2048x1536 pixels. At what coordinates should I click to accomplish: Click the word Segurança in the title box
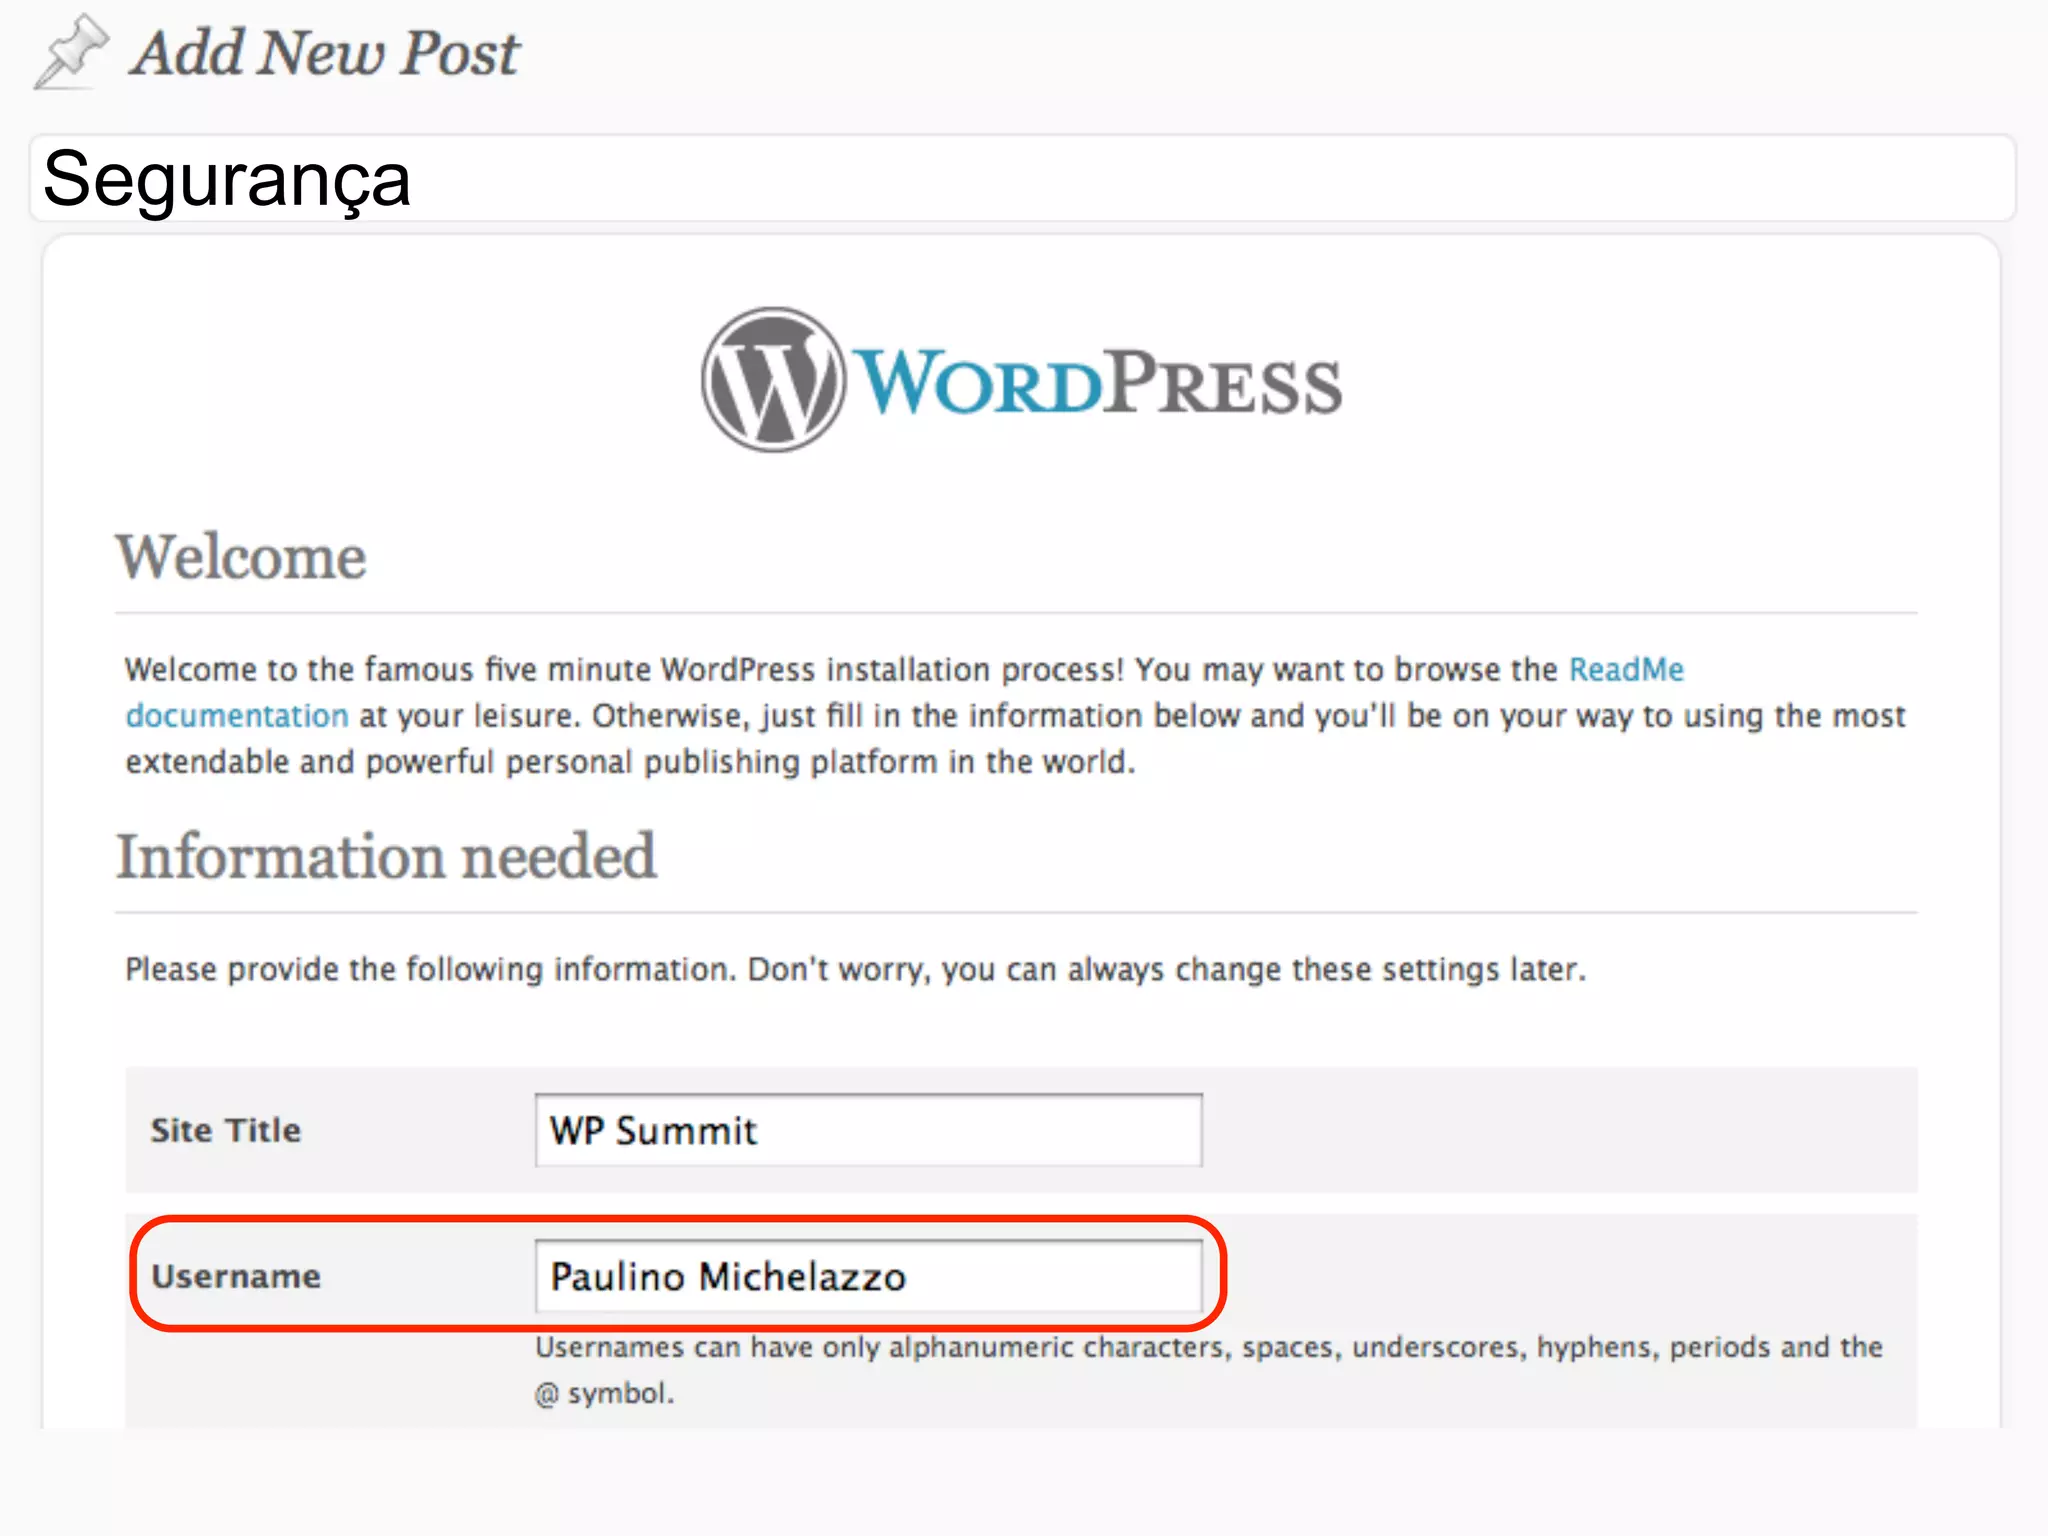(227, 180)
